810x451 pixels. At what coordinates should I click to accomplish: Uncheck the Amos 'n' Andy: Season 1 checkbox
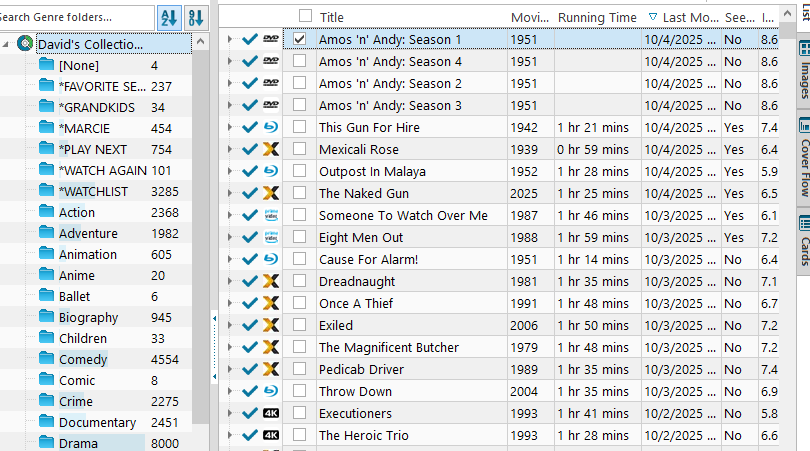click(x=300, y=39)
